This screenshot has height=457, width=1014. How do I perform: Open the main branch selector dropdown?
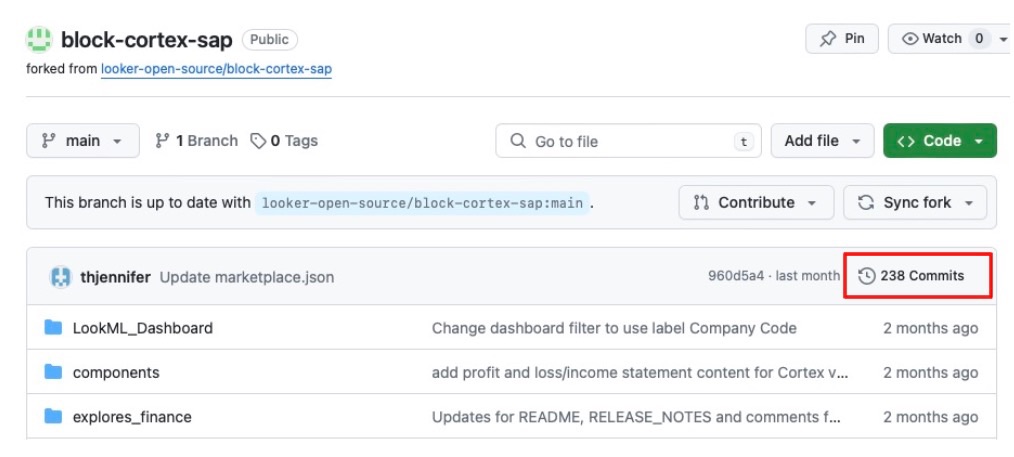(83, 141)
